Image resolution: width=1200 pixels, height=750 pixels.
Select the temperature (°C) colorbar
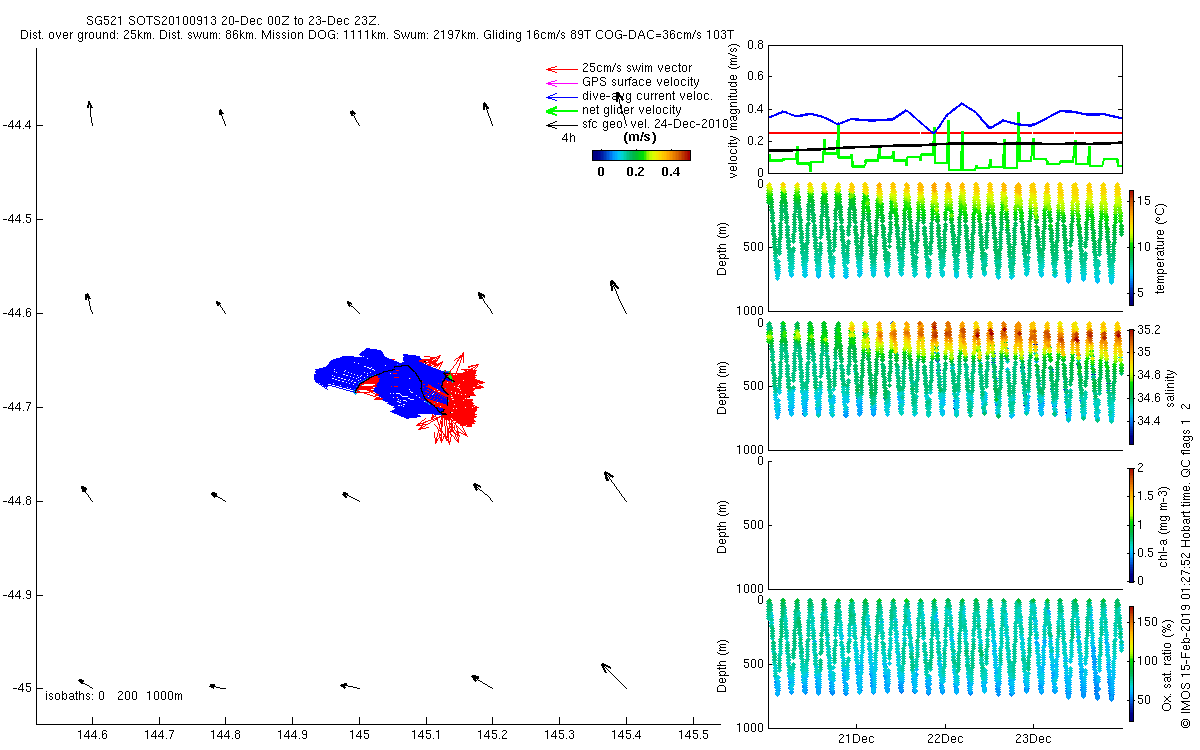pos(1132,247)
